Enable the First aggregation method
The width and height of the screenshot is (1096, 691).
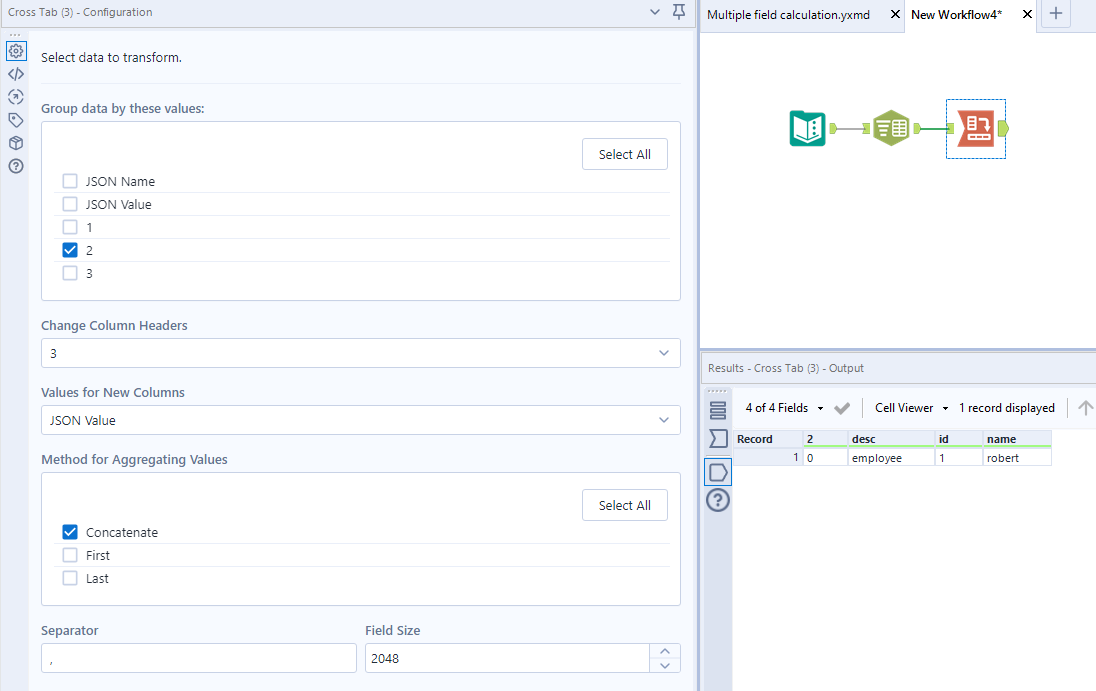coord(69,555)
